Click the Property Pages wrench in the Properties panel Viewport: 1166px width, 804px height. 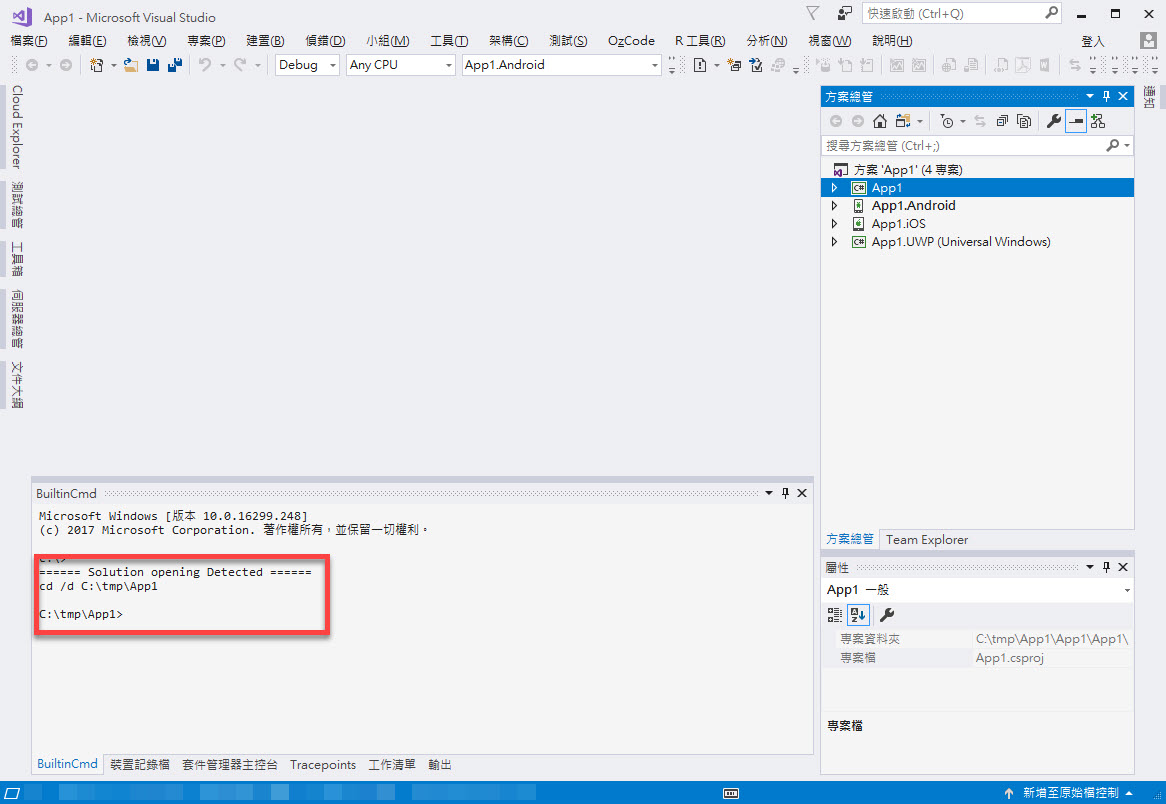[x=887, y=615]
